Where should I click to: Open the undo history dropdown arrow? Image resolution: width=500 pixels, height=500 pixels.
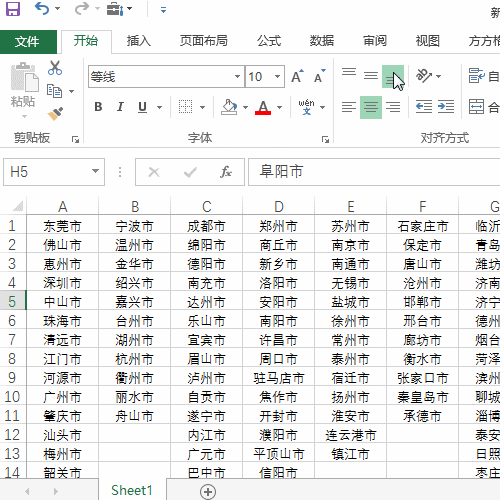click(x=57, y=9)
